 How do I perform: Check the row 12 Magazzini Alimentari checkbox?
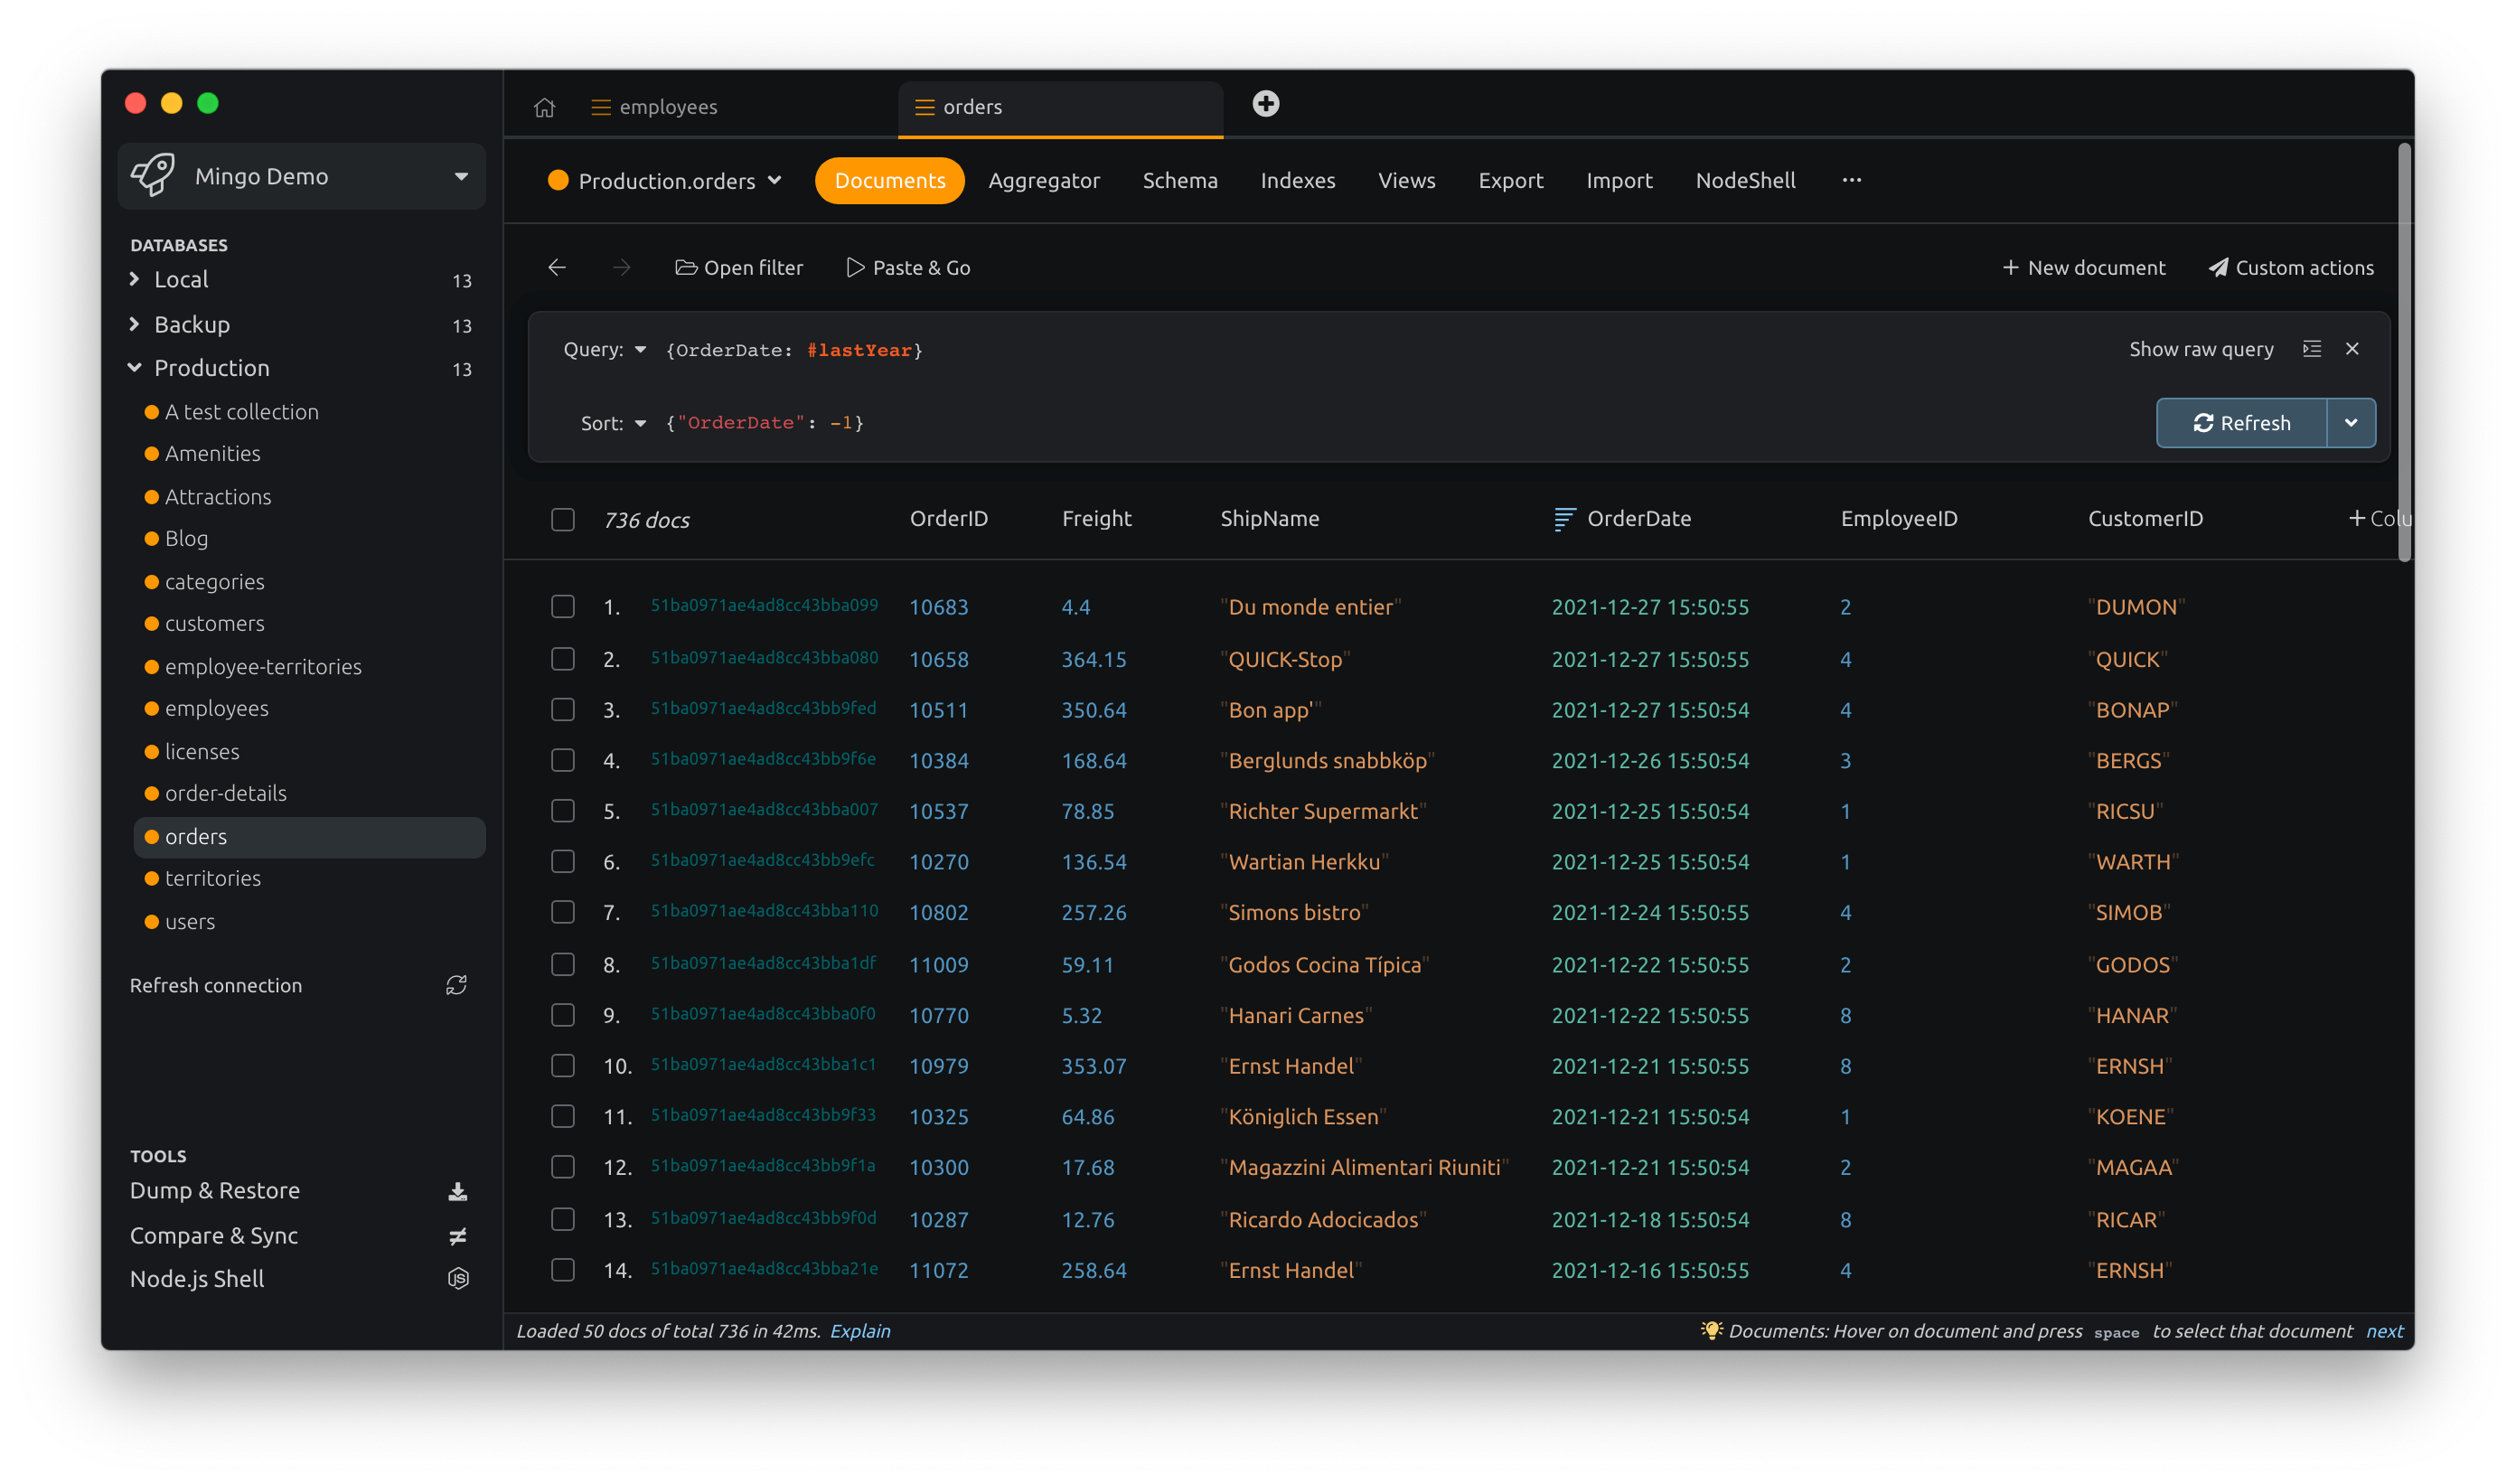pyautogui.click(x=563, y=1167)
